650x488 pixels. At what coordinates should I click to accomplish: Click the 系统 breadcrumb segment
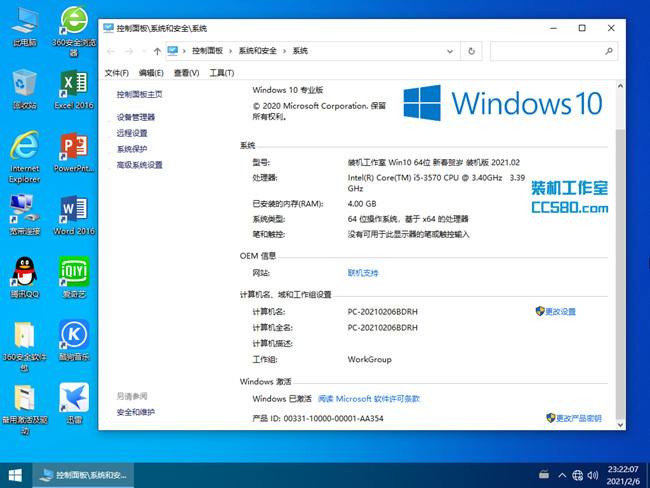(300, 51)
